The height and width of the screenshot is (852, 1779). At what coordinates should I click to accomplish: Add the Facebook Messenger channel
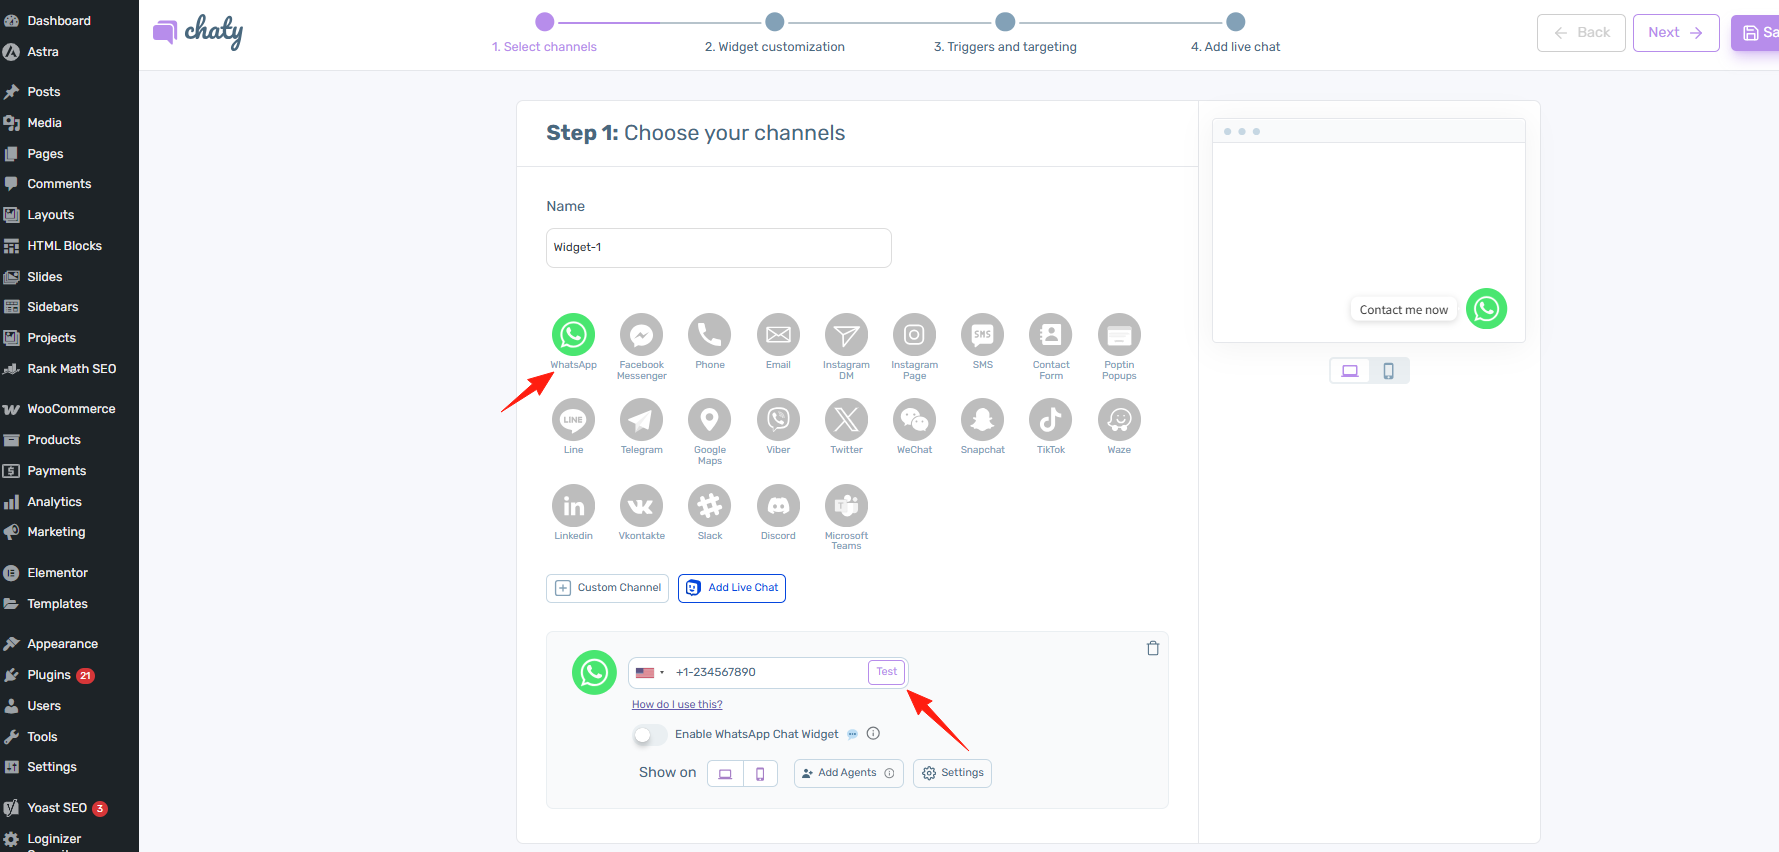pos(641,335)
